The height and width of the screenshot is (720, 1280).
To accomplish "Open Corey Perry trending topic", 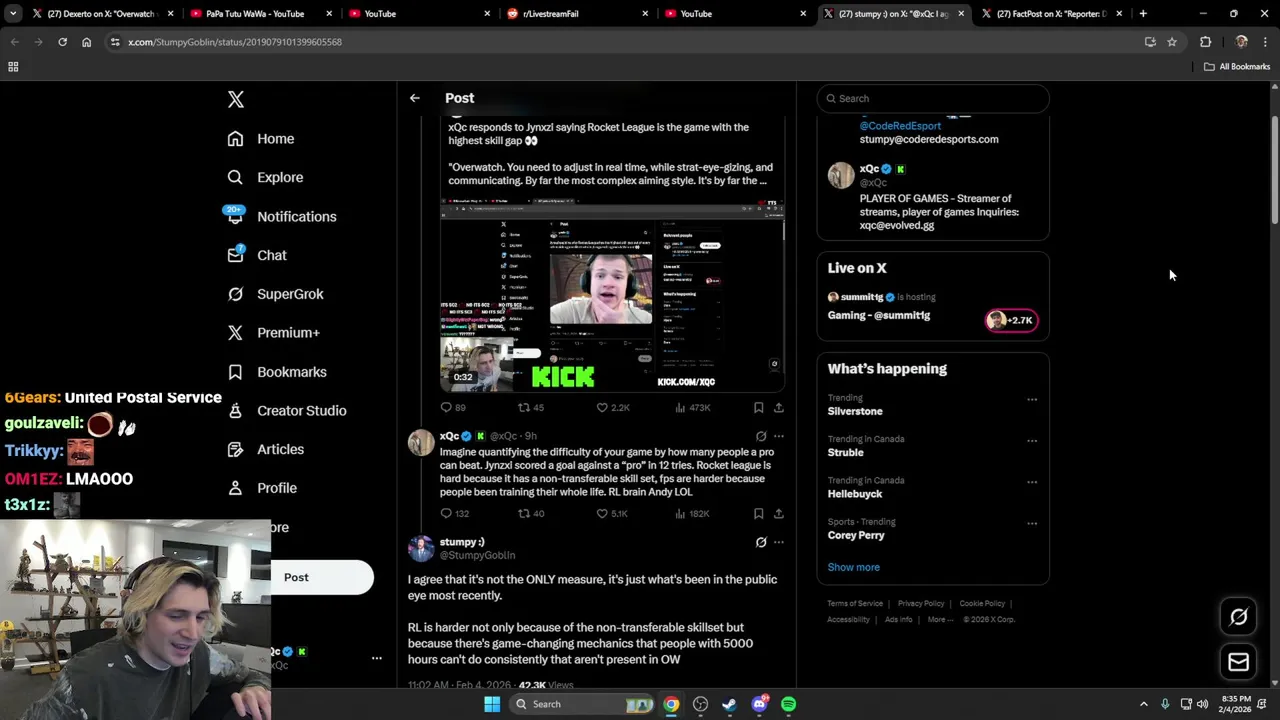I will tap(856, 535).
